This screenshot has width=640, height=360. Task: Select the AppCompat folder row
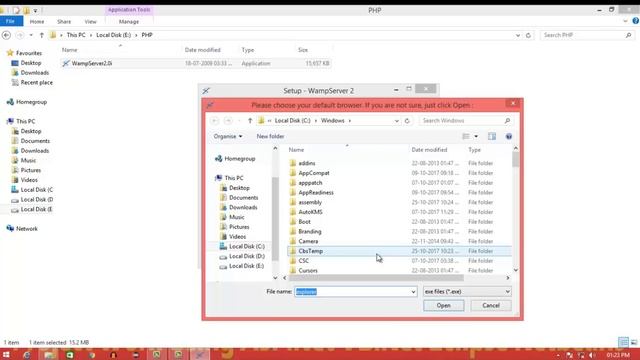point(400,173)
